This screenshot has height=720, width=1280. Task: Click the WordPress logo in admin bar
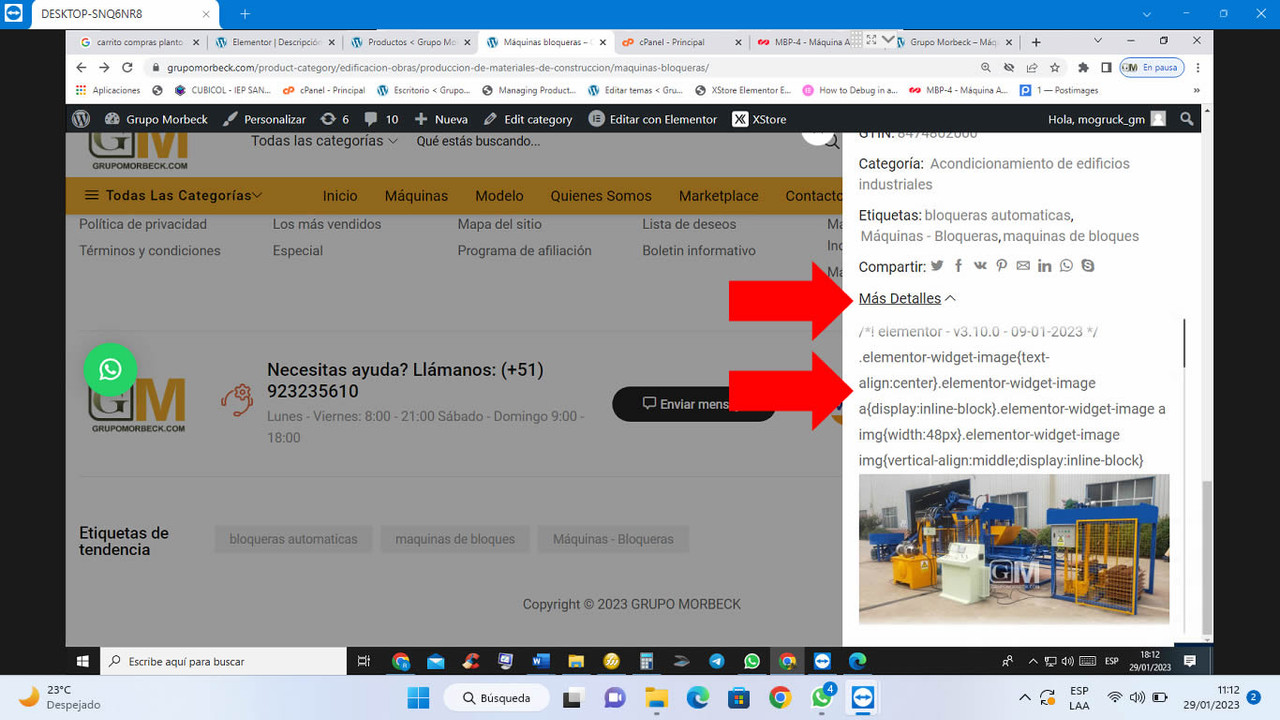[x=81, y=119]
